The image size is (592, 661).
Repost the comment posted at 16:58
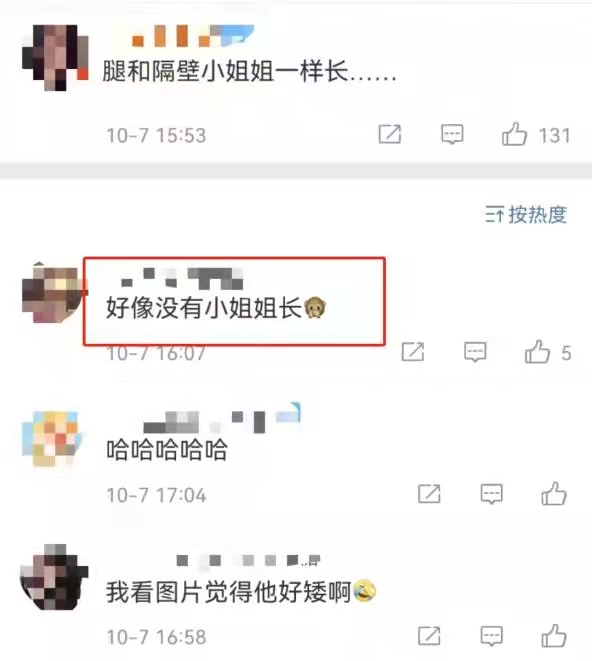429,636
